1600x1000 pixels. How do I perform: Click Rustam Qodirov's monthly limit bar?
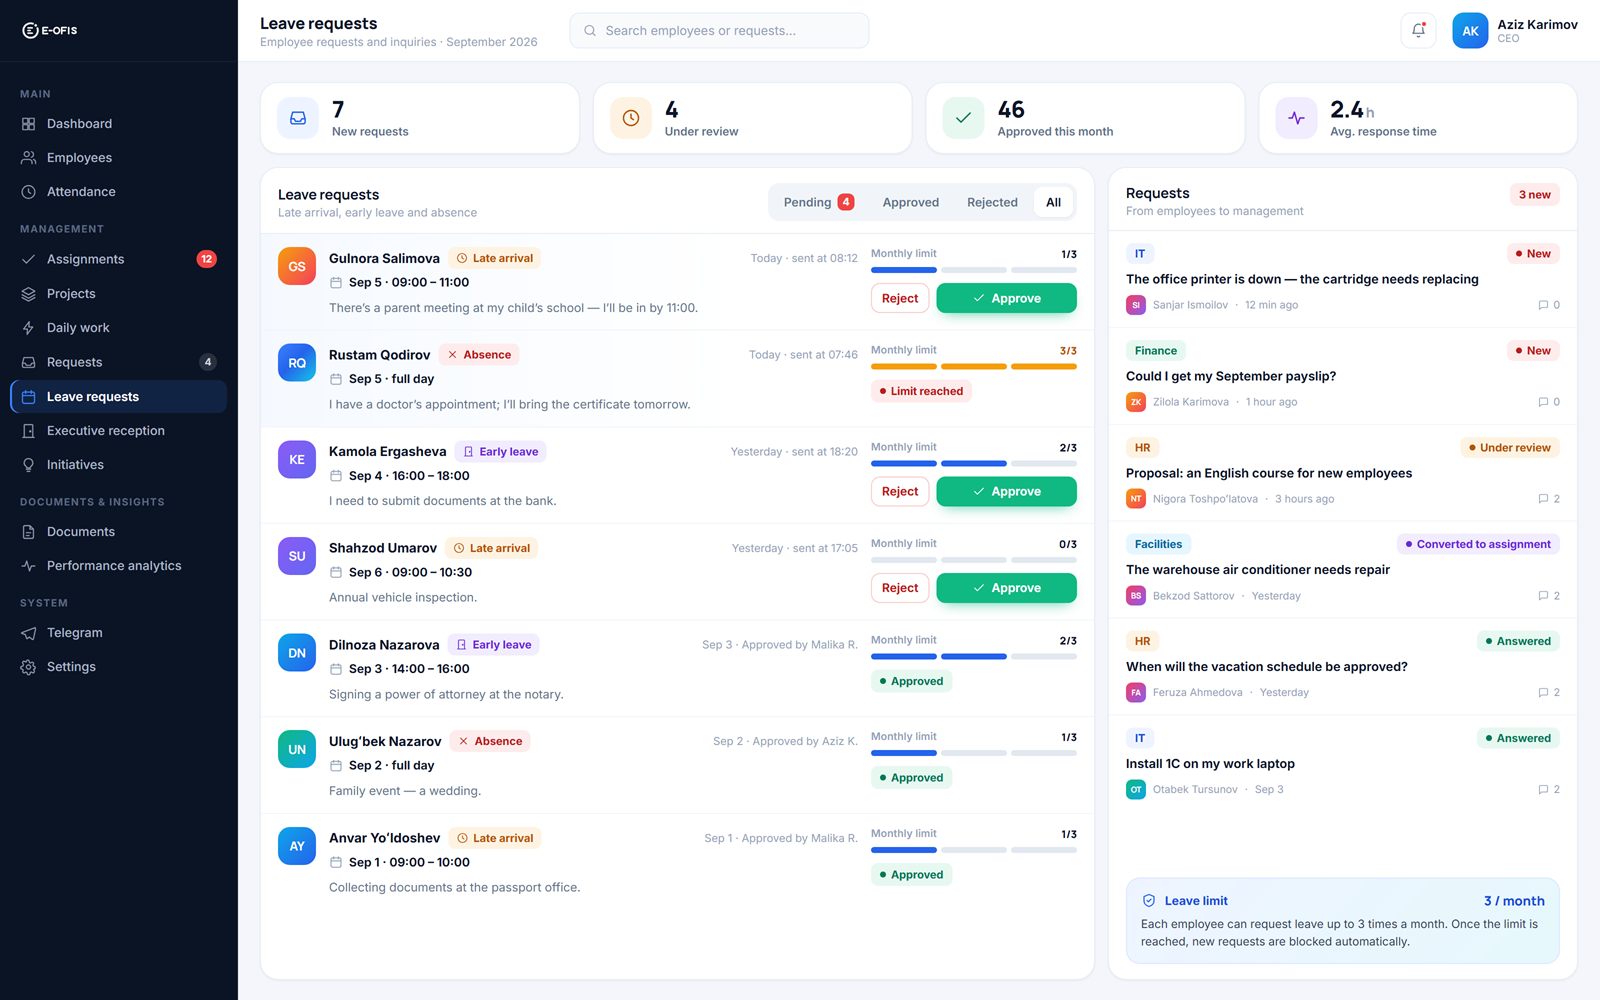(974, 367)
